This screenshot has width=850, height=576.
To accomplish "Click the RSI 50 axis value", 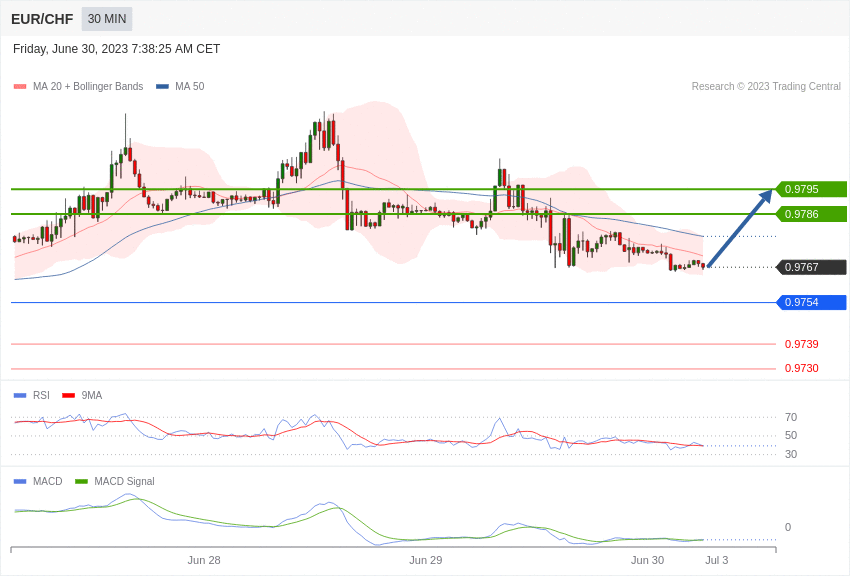I will (791, 435).
